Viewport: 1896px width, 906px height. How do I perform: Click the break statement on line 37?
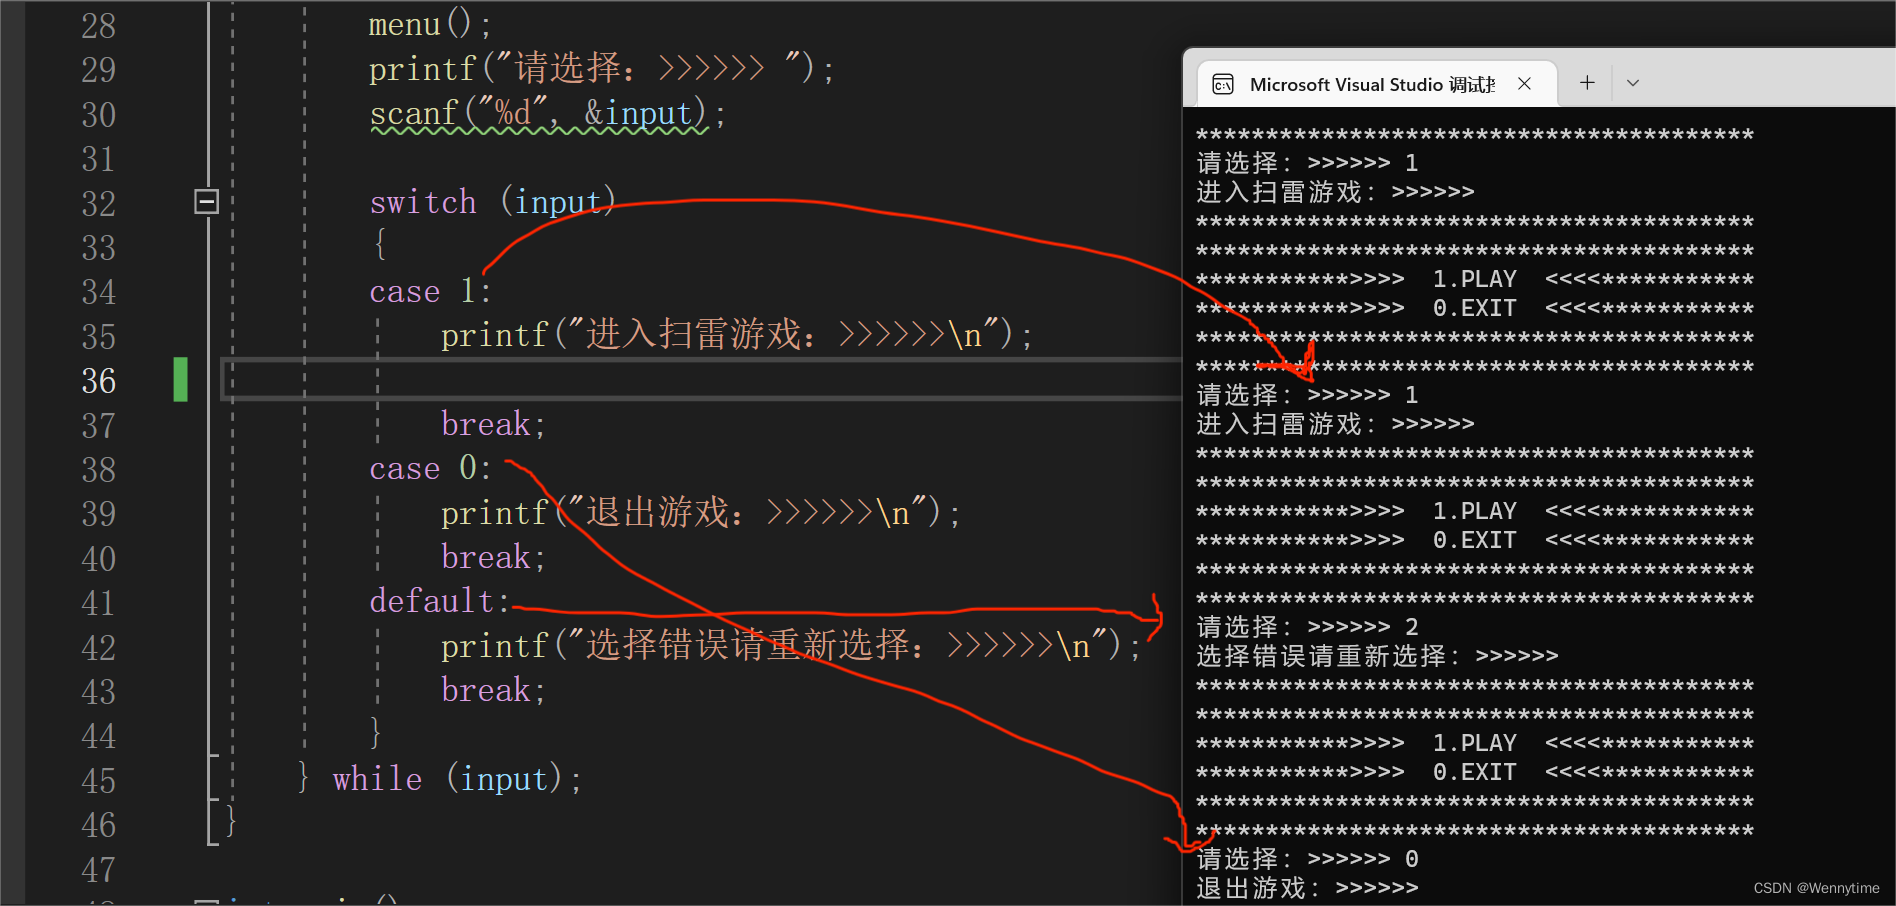click(x=493, y=424)
